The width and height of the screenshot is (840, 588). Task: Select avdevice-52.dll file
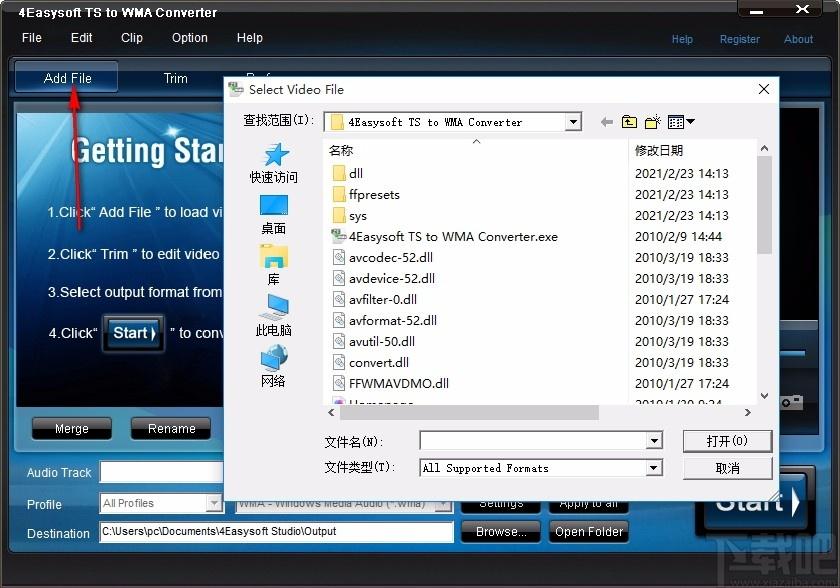pyautogui.click(x=384, y=278)
